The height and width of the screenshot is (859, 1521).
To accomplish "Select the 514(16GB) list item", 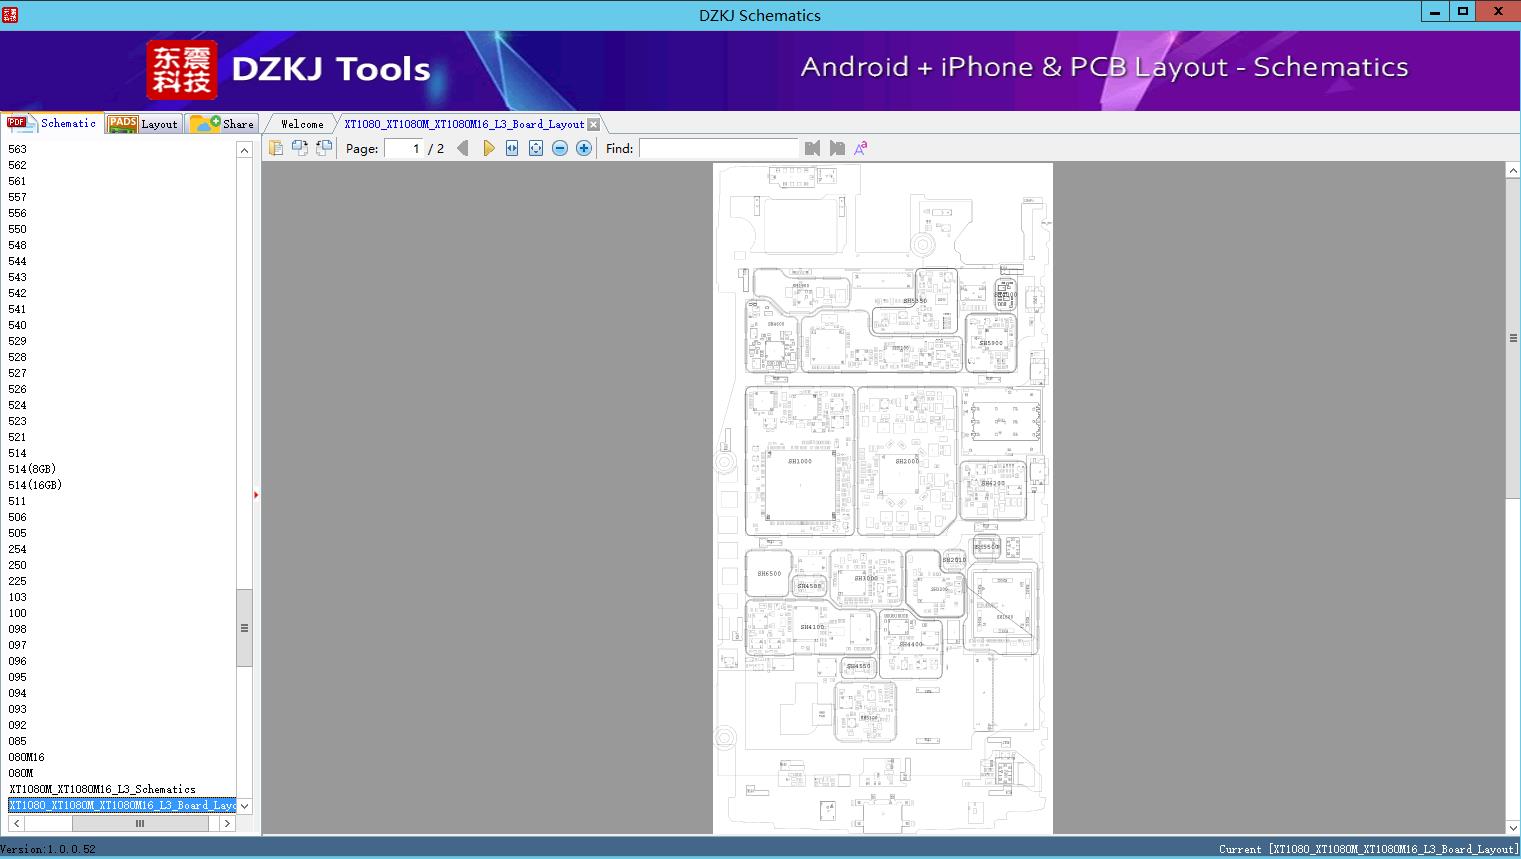I will pyautogui.click(x=35, y=485).
